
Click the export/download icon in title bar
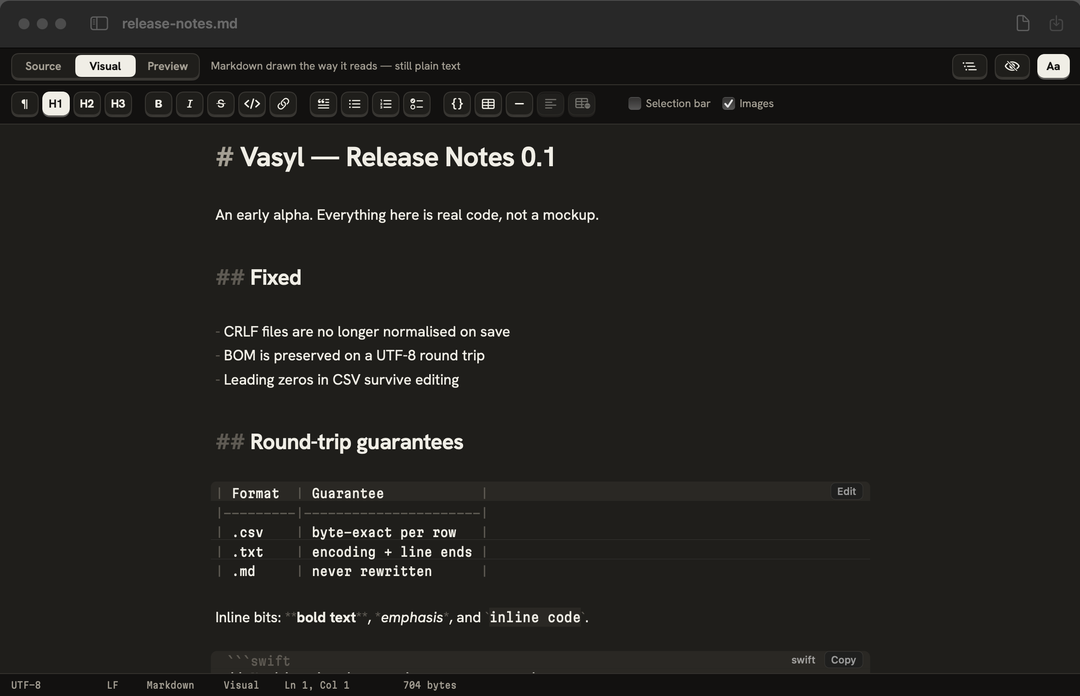[1056, 23]
